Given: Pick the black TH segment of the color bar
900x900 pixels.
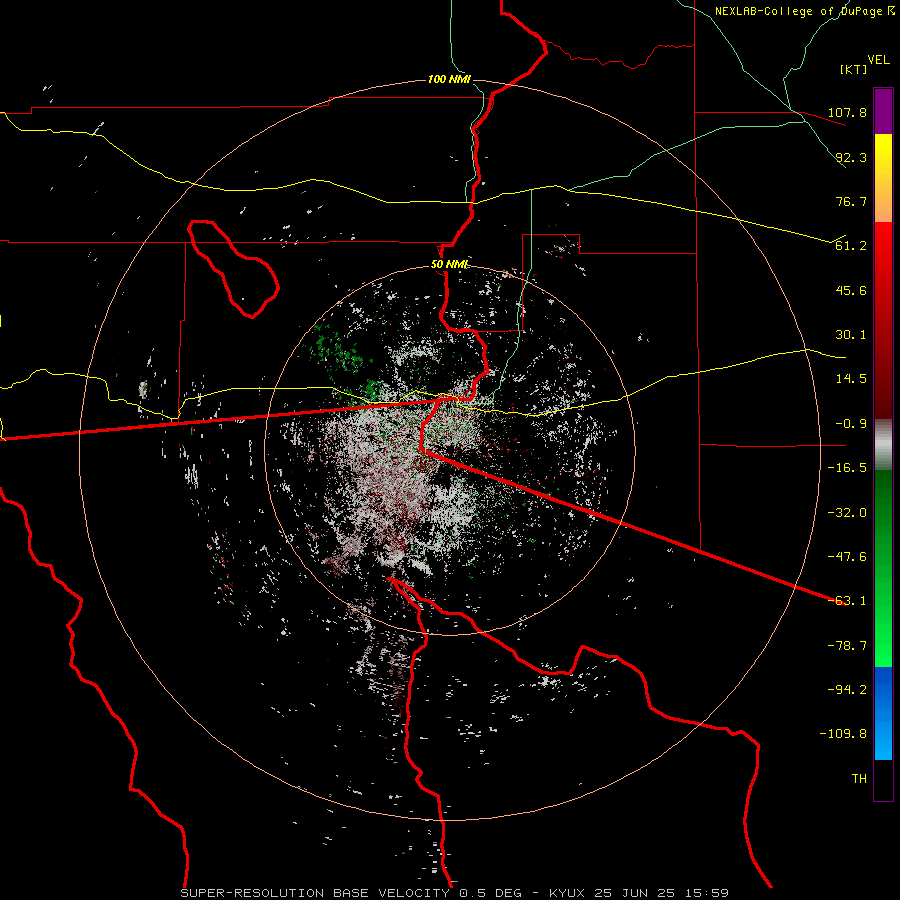Looking at the screenshot, I should pyautogui.click(x=883, y=779).
